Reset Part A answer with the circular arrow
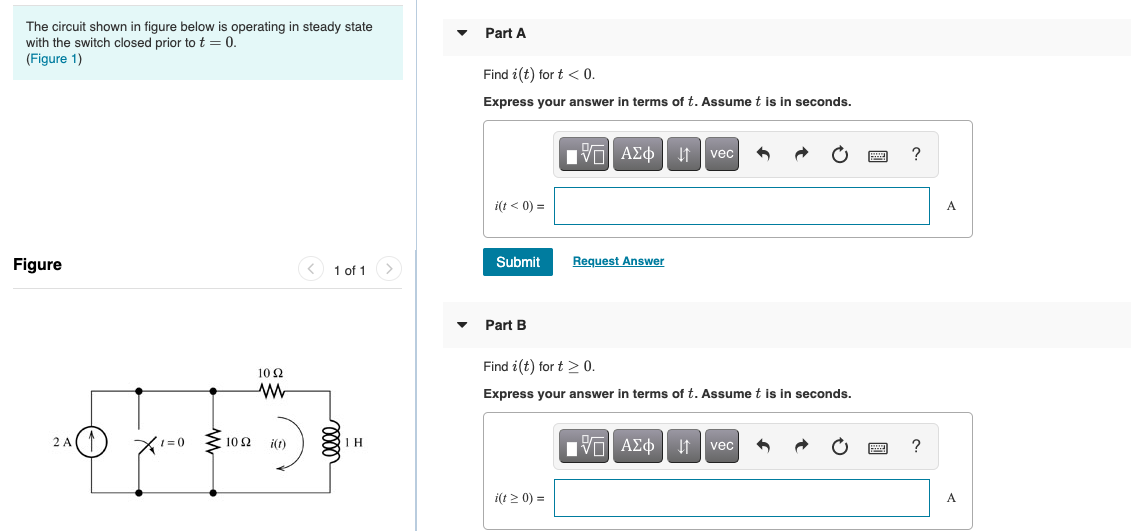The width and height of the screenshot is (1131, 531). 840,154
